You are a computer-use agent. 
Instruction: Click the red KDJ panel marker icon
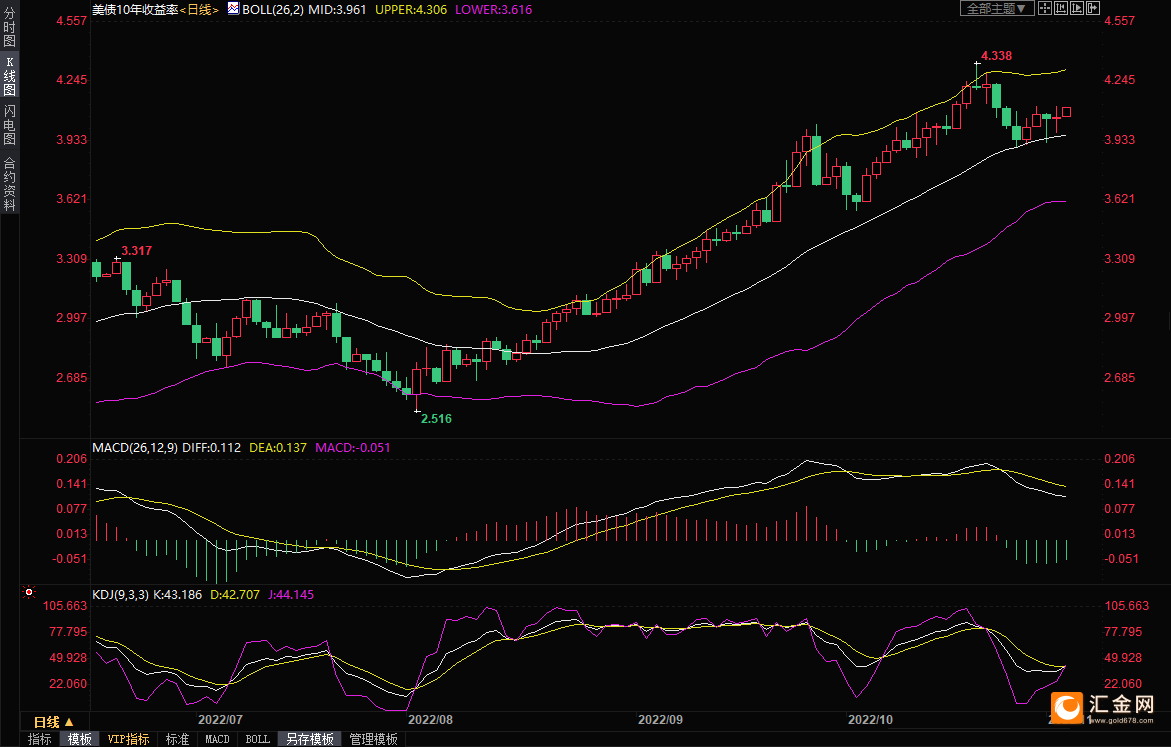[29, 592]
